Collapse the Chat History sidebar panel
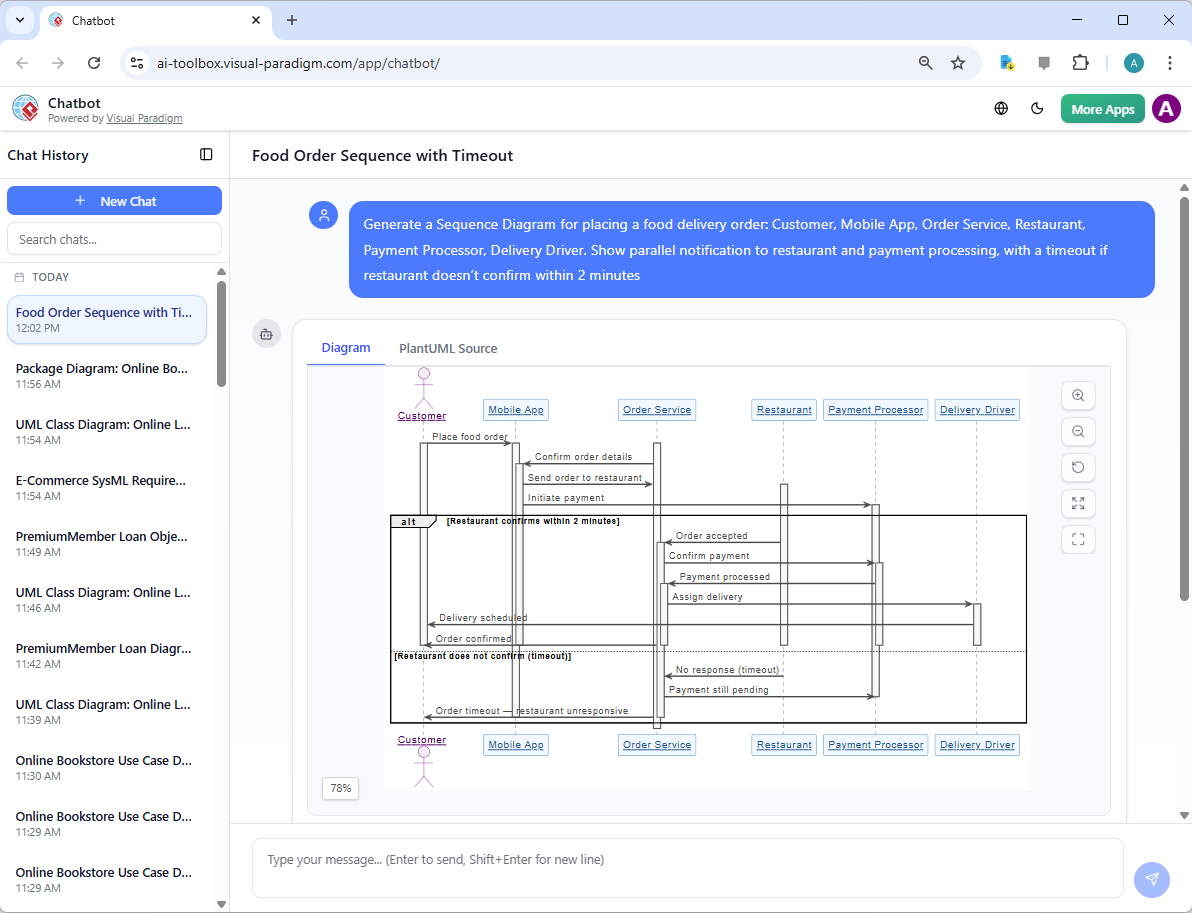 click(x=206, y=155)
